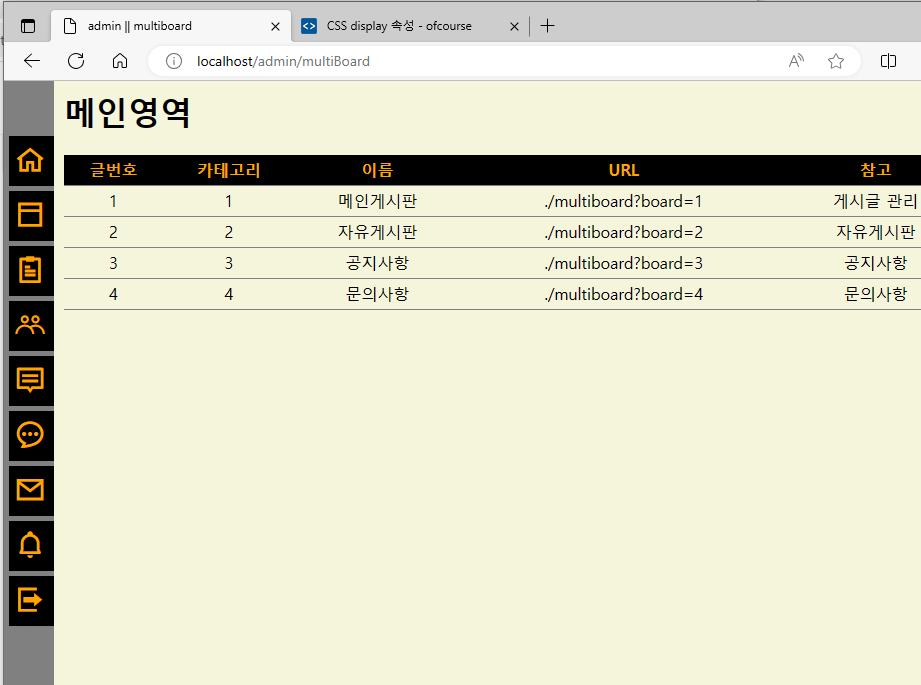921x685 pixels.
Task: Open the users group icon in sidebar
Action: 31,325
